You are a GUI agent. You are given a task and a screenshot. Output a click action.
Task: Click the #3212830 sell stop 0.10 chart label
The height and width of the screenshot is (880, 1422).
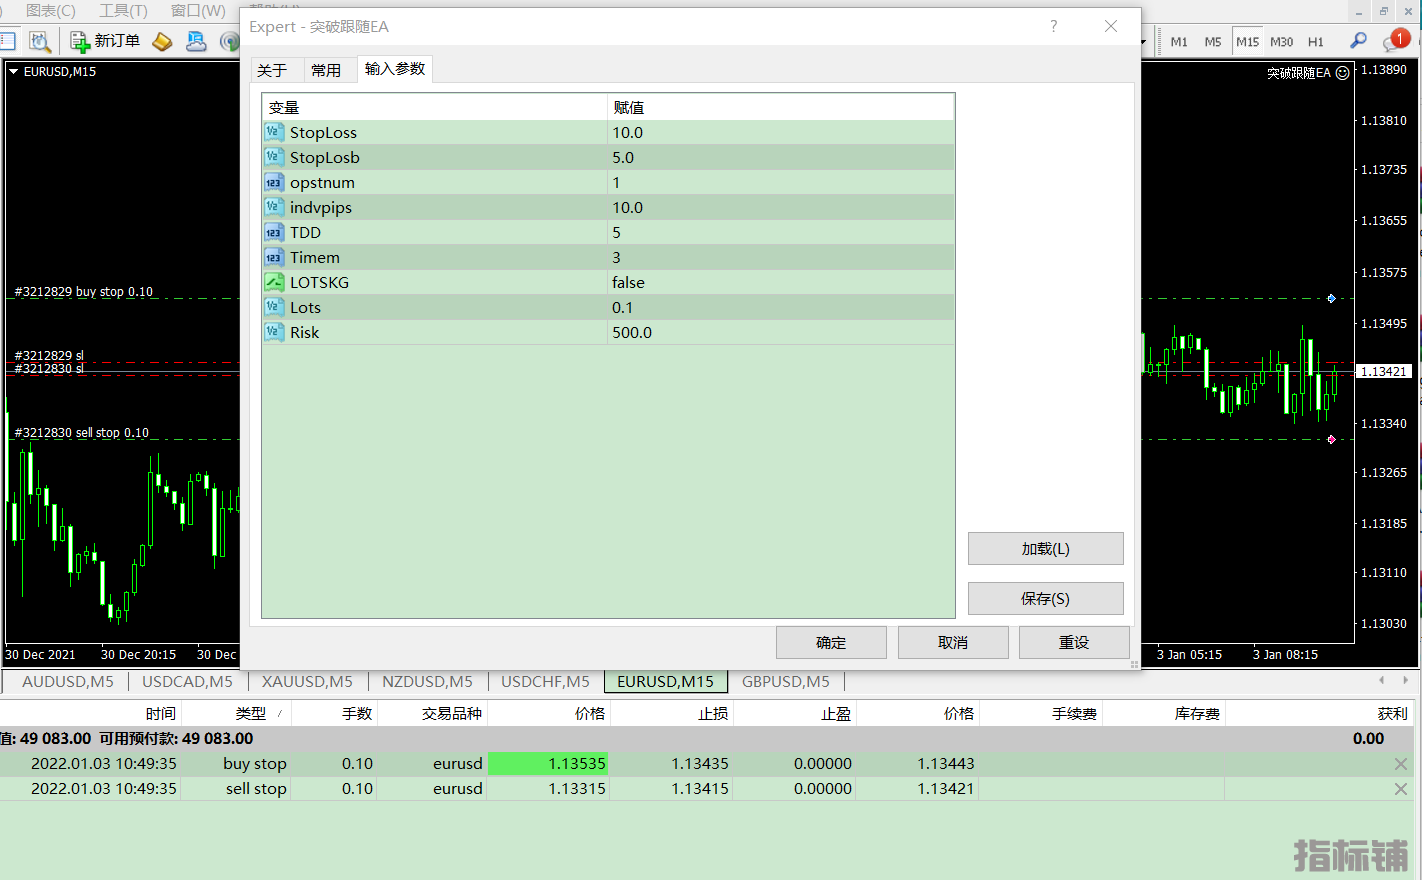coord(81,433)
